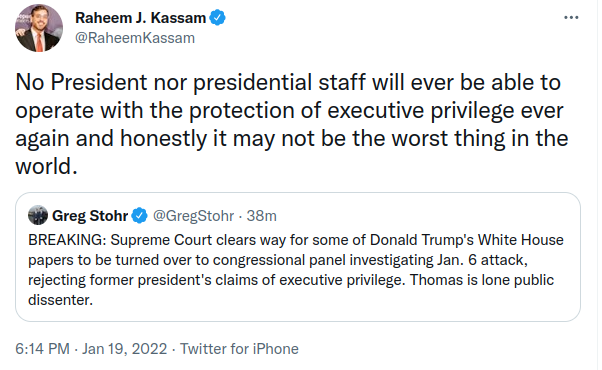The image size is (602, 370).
Task: Open the quoted tweet text beginning BREAKING
Action: pyautogui.click(x=296, y=269)
